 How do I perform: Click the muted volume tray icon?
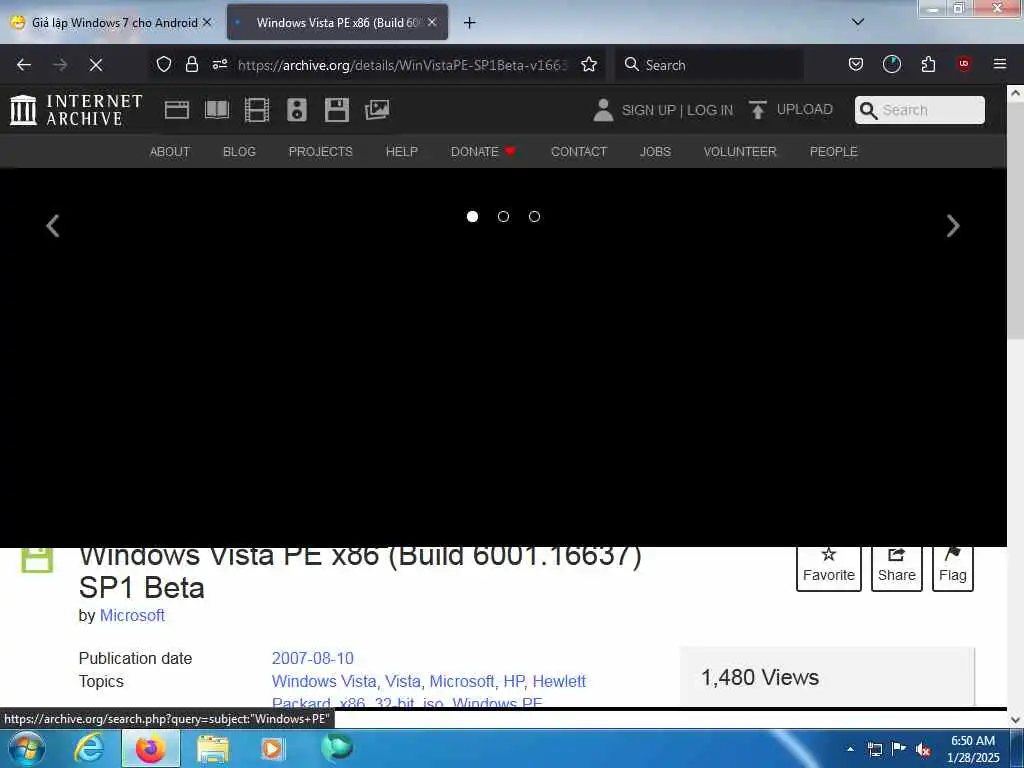pyautogui.click(x=923, y=750)
